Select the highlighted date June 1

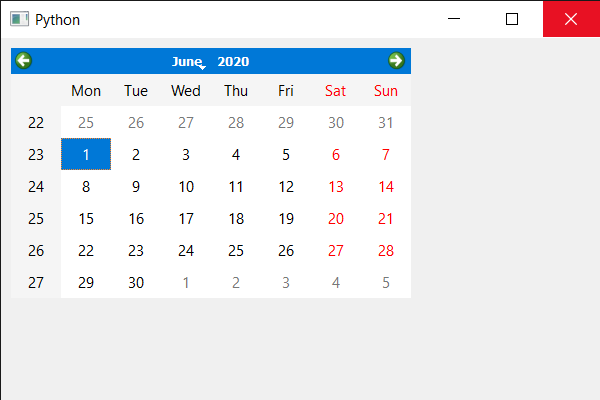coord(86,154)
